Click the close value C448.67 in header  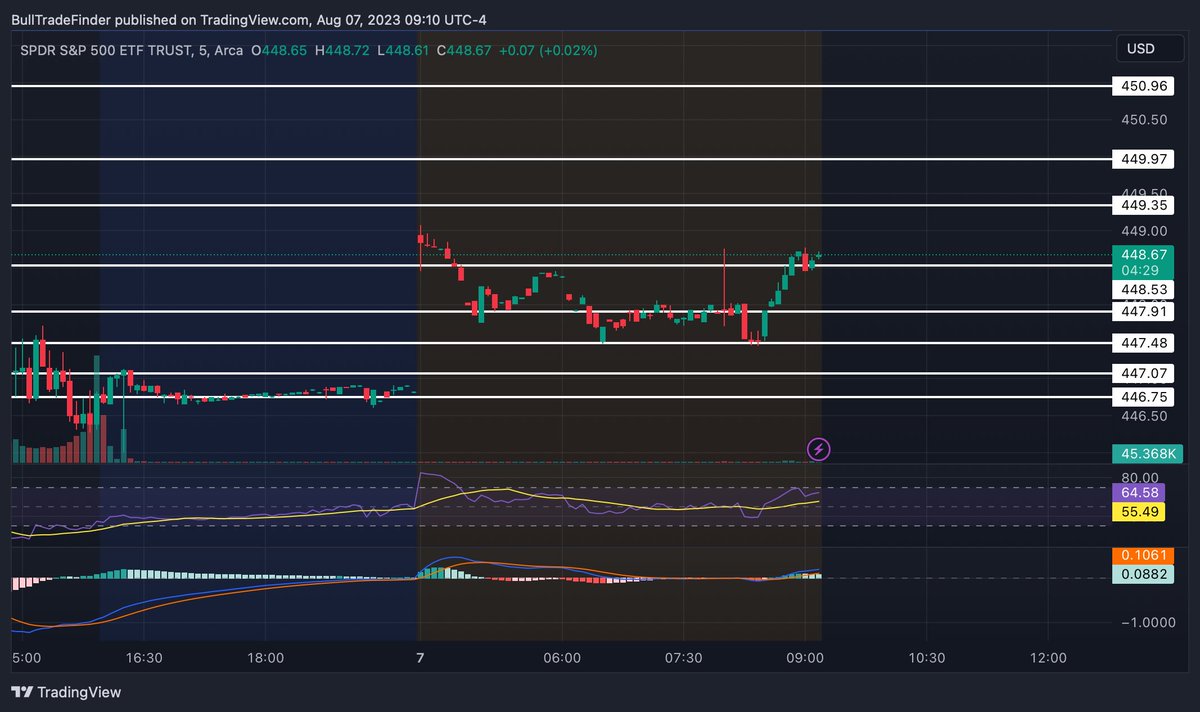(x=464, y=49)
